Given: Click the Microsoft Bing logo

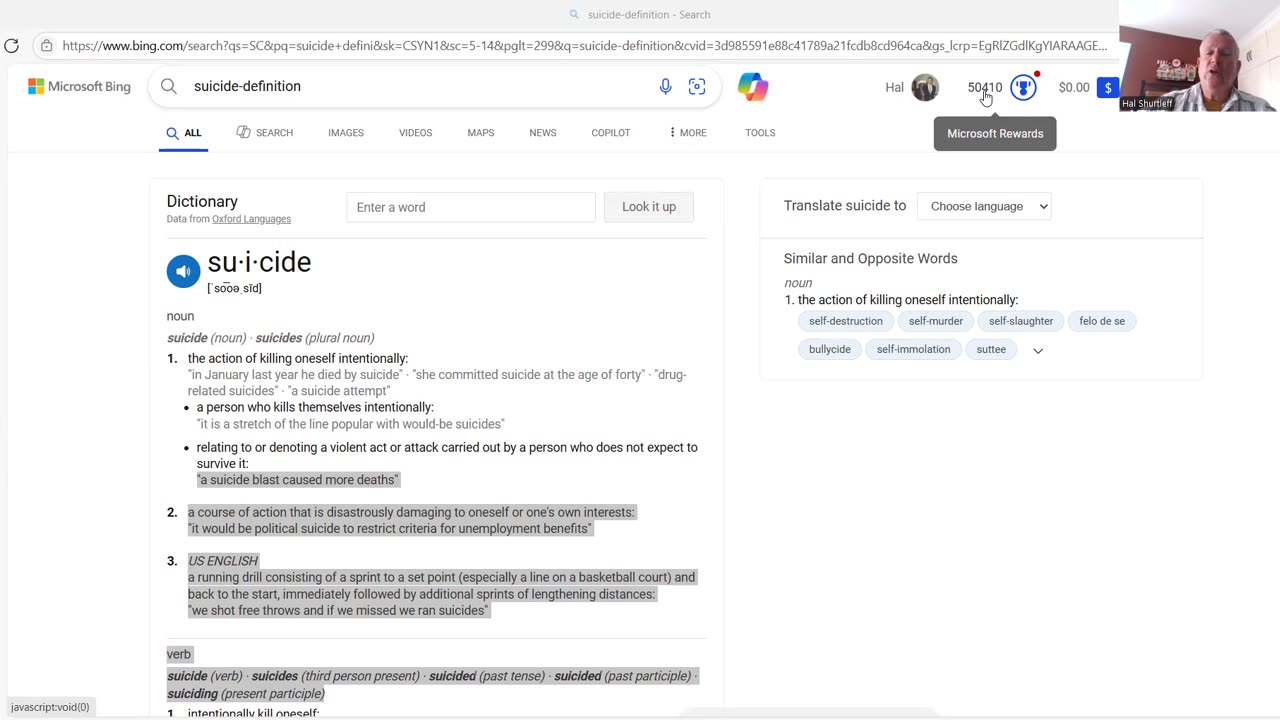Looking at the screenshot, I should pyautogui.click(x=79, y=87).
